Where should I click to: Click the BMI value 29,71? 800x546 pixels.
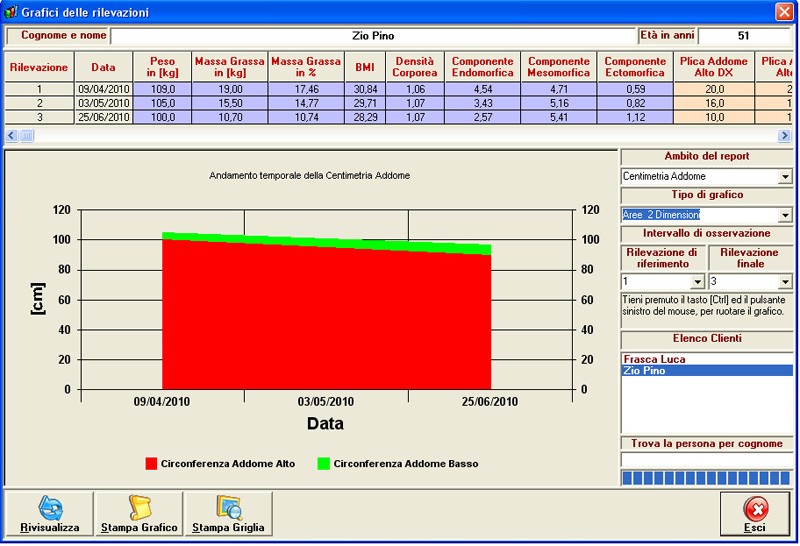(x=365, y=103)
